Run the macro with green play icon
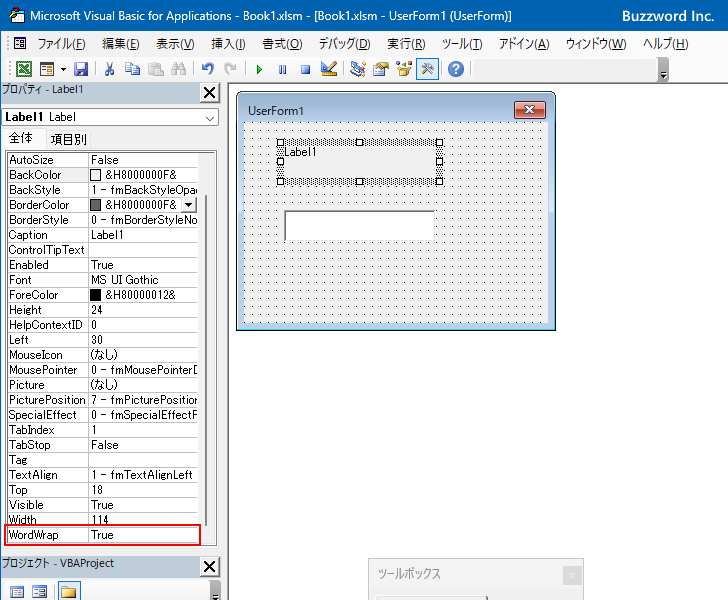728x600 pixels. [x=259, y=69]
